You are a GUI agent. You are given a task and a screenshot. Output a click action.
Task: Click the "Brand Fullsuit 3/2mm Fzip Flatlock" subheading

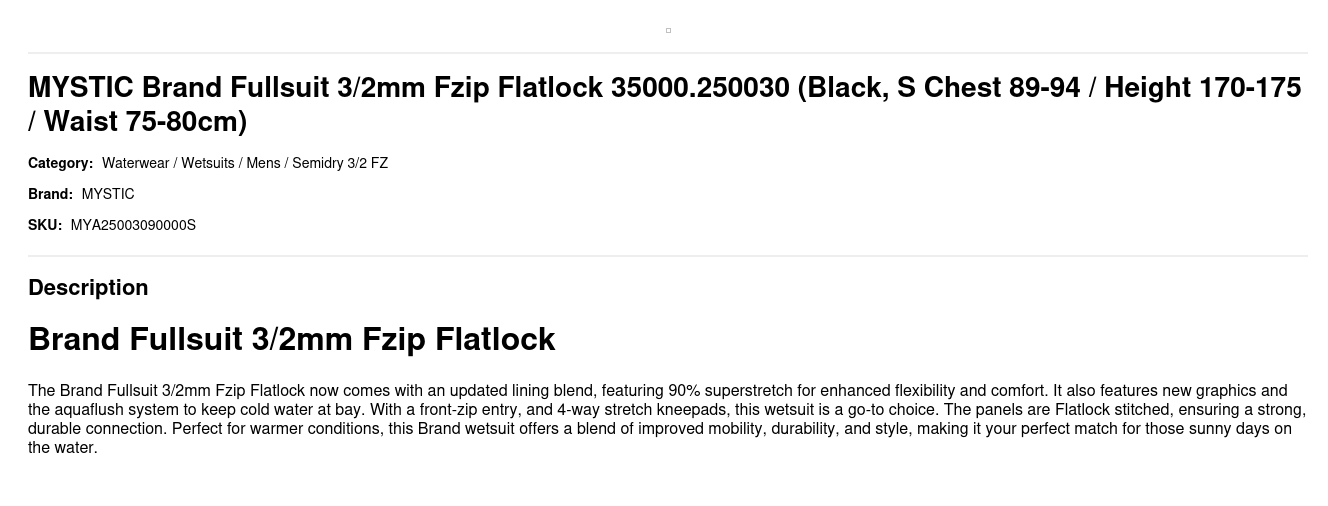point(291,339)
